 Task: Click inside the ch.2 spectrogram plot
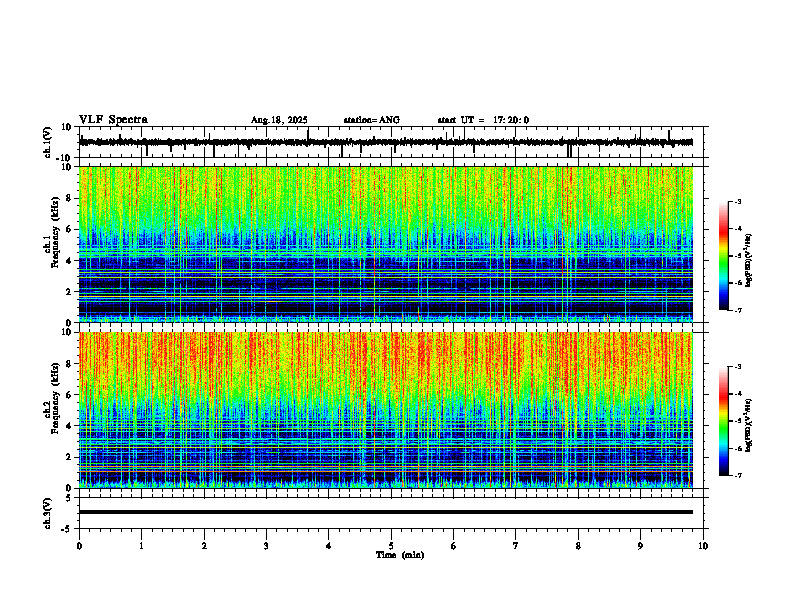click(385, 410)
